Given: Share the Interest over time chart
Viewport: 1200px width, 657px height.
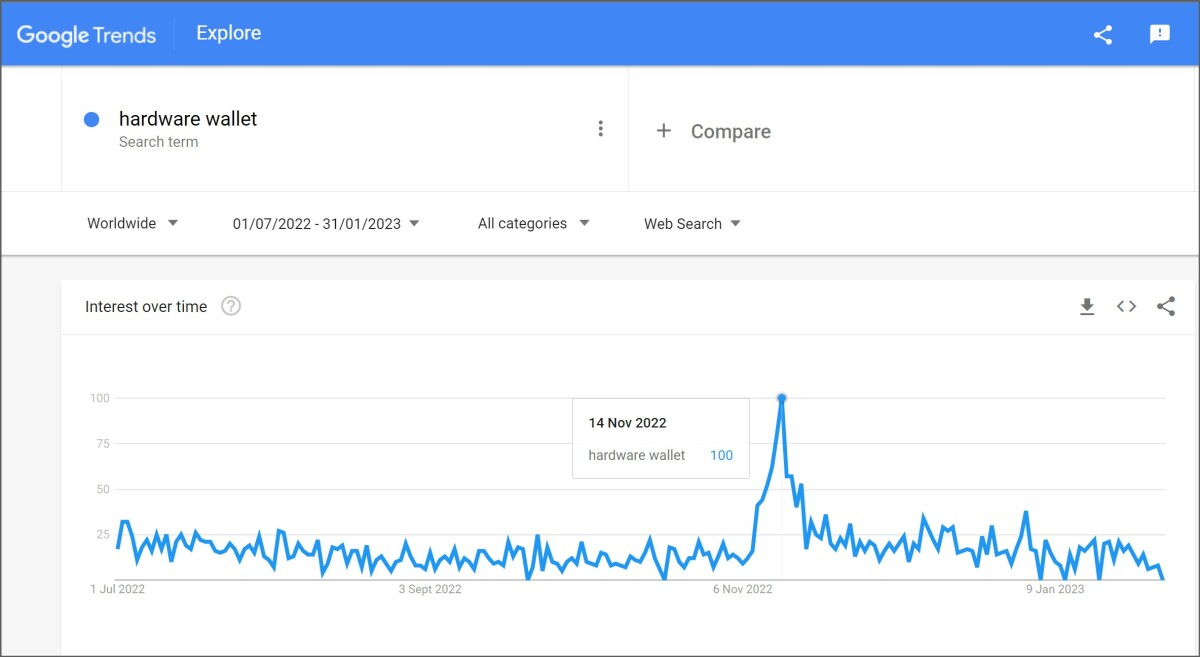Looking at the screenshot, I should tap(1166, 307).
